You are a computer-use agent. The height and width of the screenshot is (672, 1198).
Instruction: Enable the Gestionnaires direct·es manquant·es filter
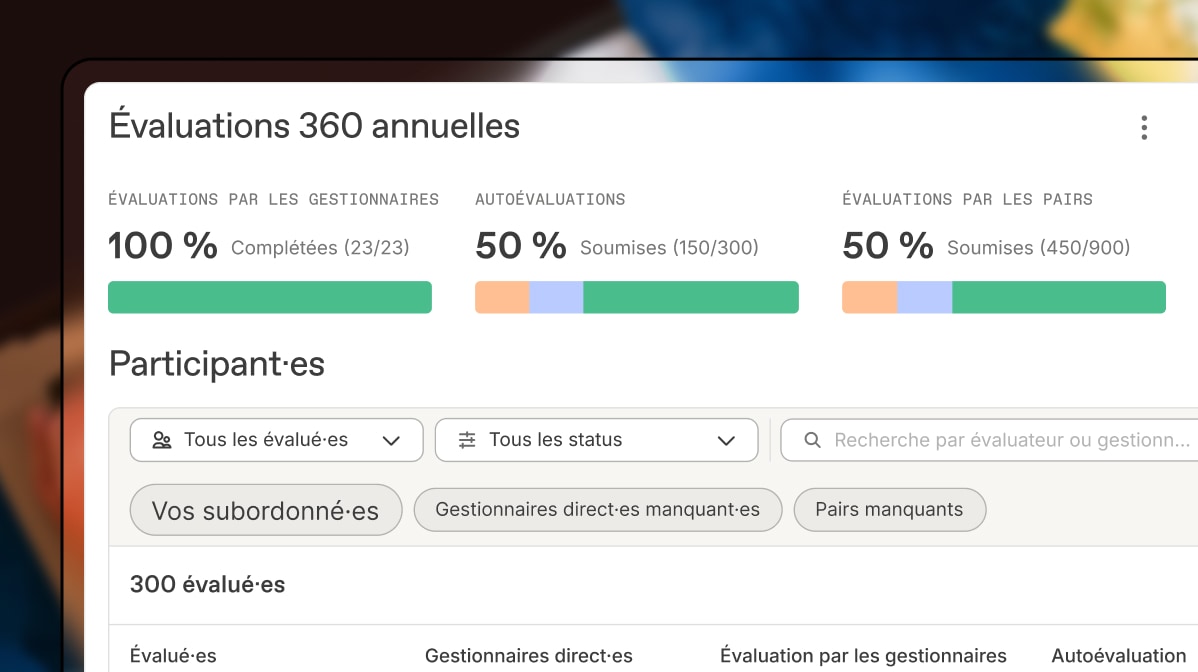[597, 509]
